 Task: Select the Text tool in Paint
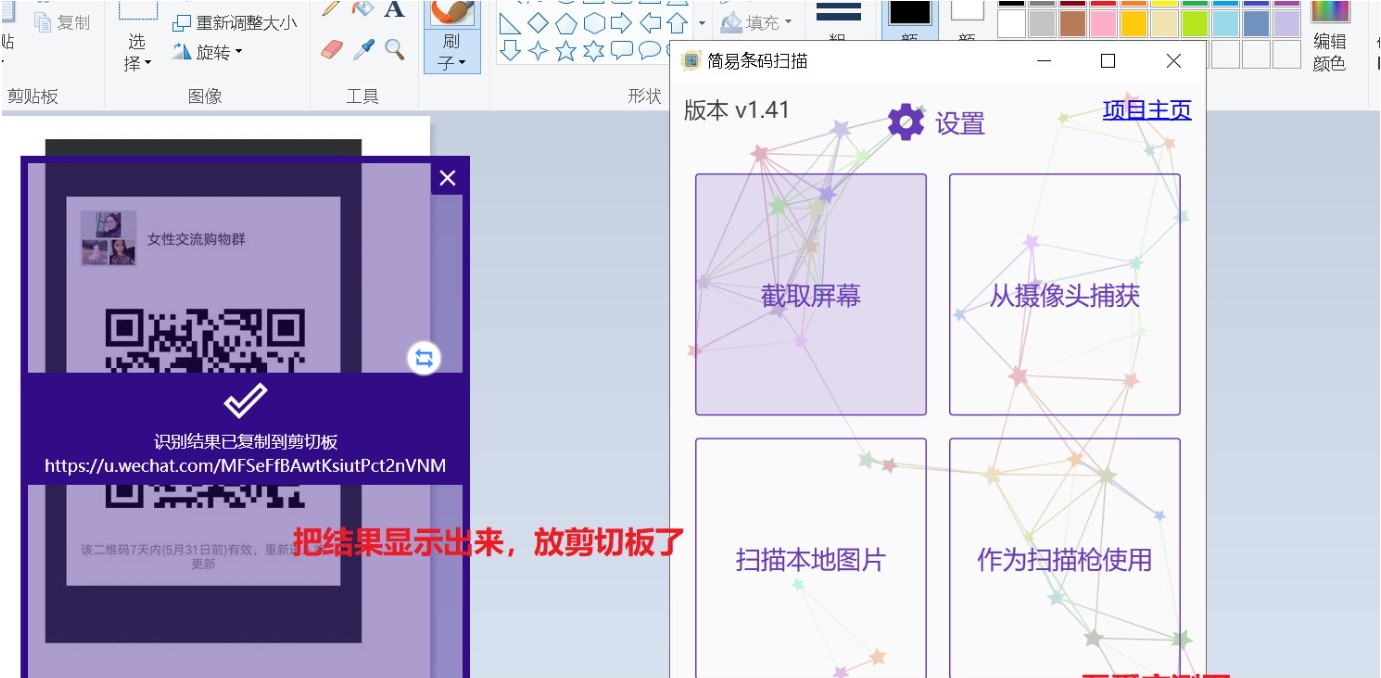[394, 10]
